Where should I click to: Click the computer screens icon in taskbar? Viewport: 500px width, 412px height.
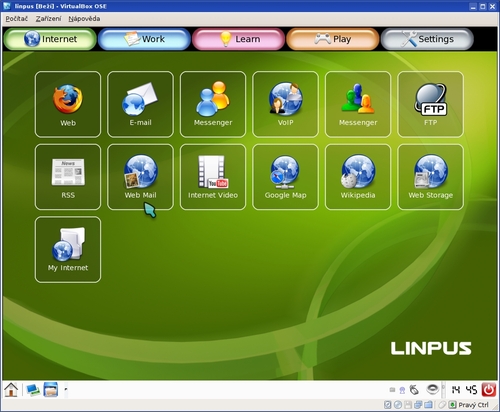pyautogui.click(x=33, y=390)
